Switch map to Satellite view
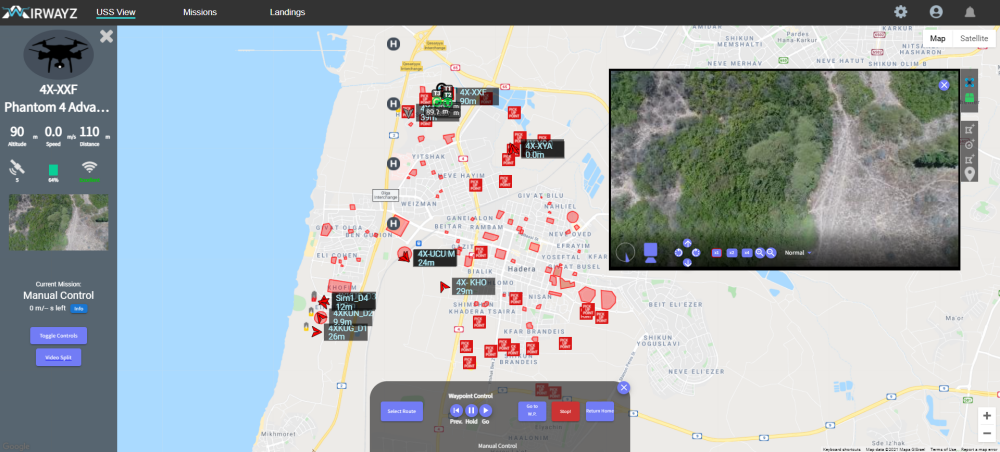The width and height of the screenshot is (1000, 452). point(974,38)
